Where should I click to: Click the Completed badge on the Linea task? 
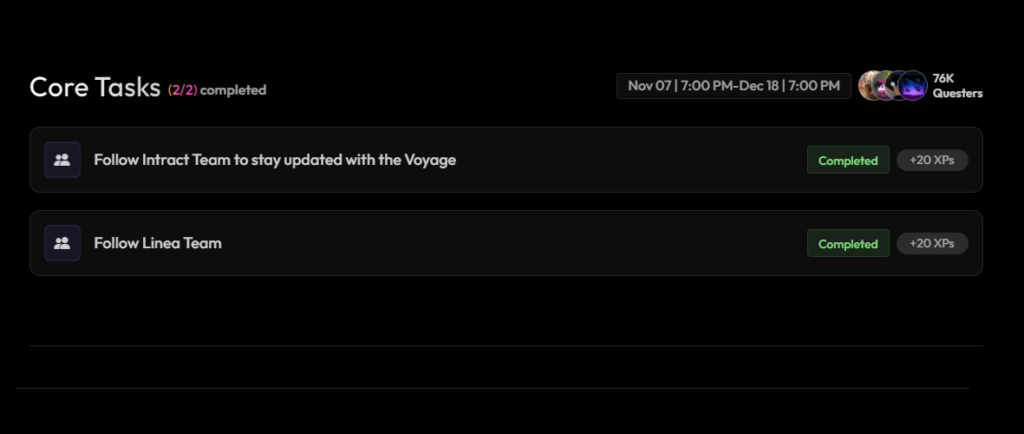(x=848, y=243)
